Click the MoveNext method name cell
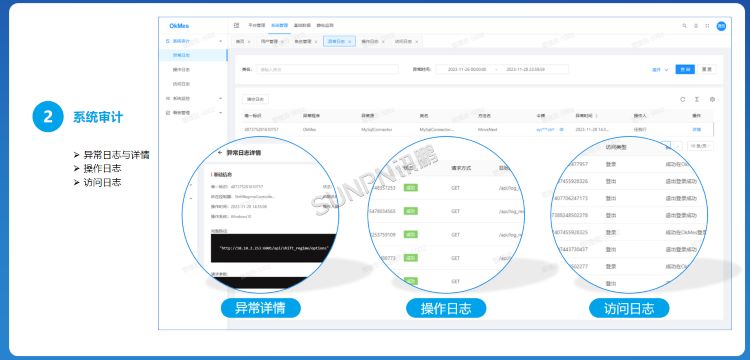This screenshot has width=750, height=360. click(x=487, y=130)
